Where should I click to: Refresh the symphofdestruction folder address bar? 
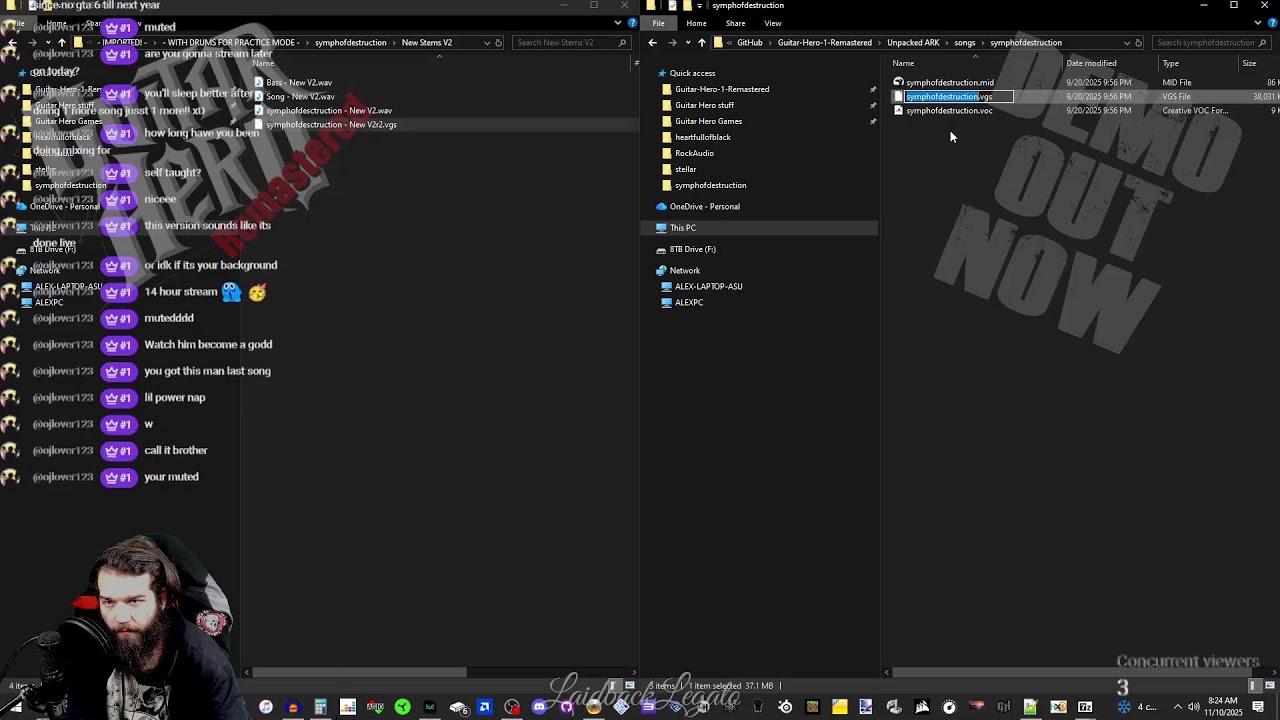pyautogui.click(x=1138, y=43)
